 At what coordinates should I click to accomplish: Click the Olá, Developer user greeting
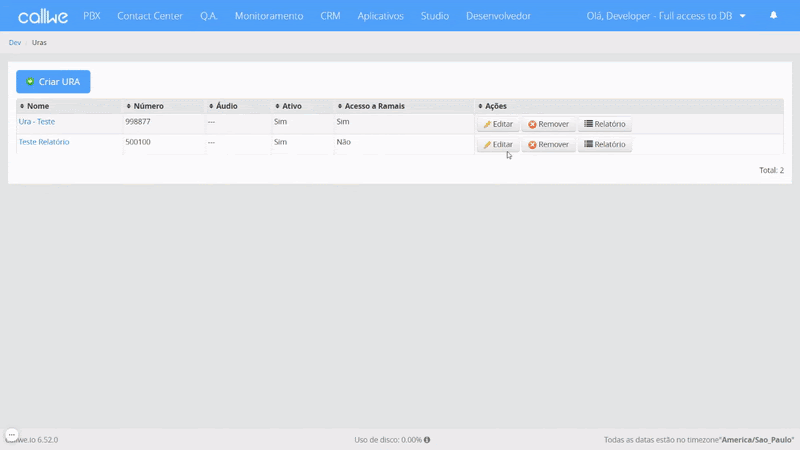tap(659, 16)
